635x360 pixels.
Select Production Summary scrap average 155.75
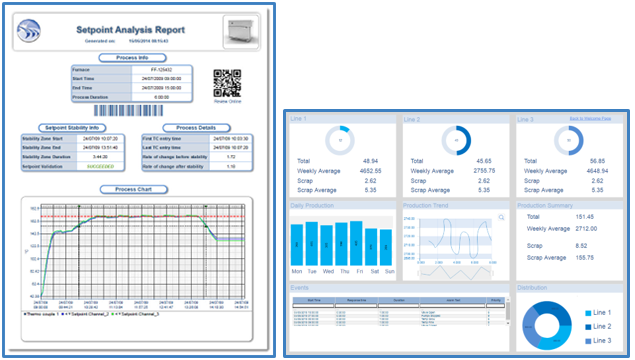[584, 258]
